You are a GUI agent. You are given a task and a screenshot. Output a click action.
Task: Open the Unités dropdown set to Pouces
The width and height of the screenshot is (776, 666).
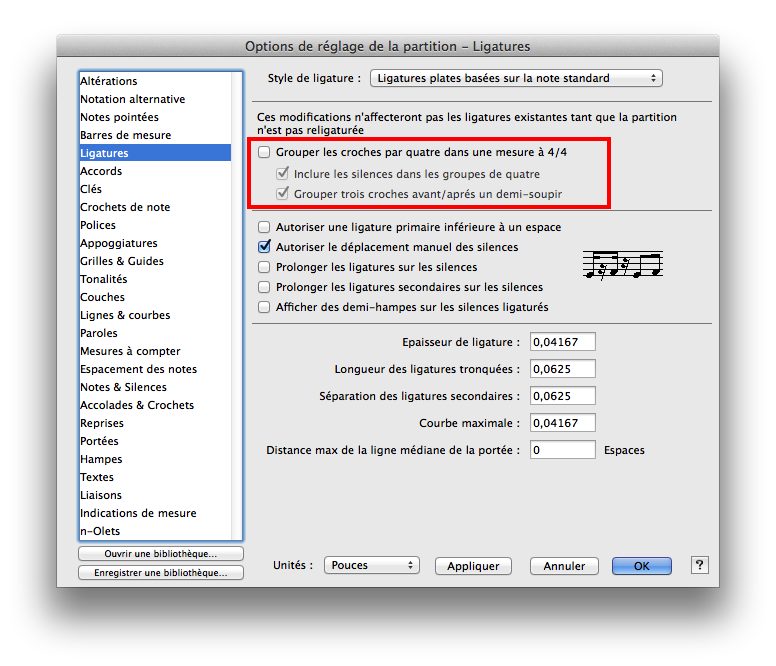[x=371, y=565]
